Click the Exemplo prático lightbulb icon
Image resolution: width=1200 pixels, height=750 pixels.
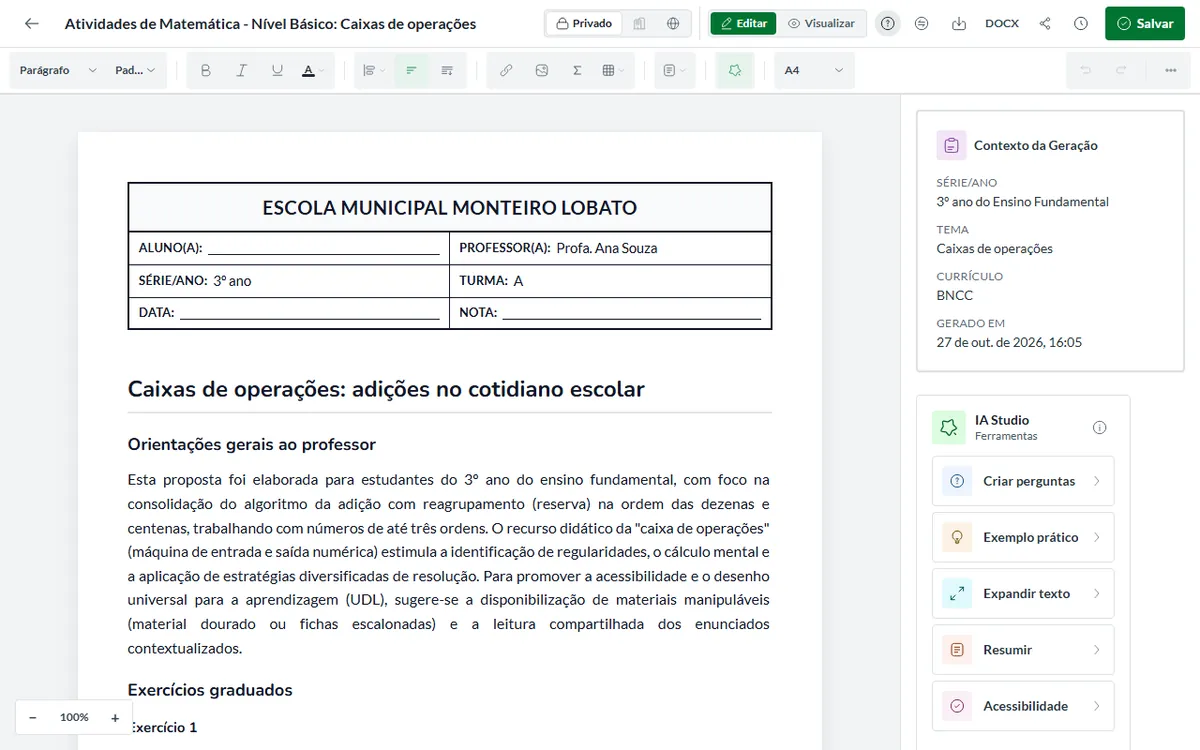(957, 537)
